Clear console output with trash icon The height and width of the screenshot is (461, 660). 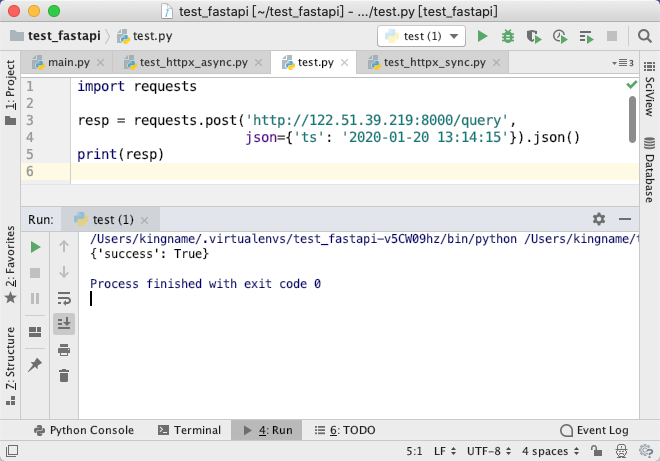pyautogui.click(x=64, y=375)
